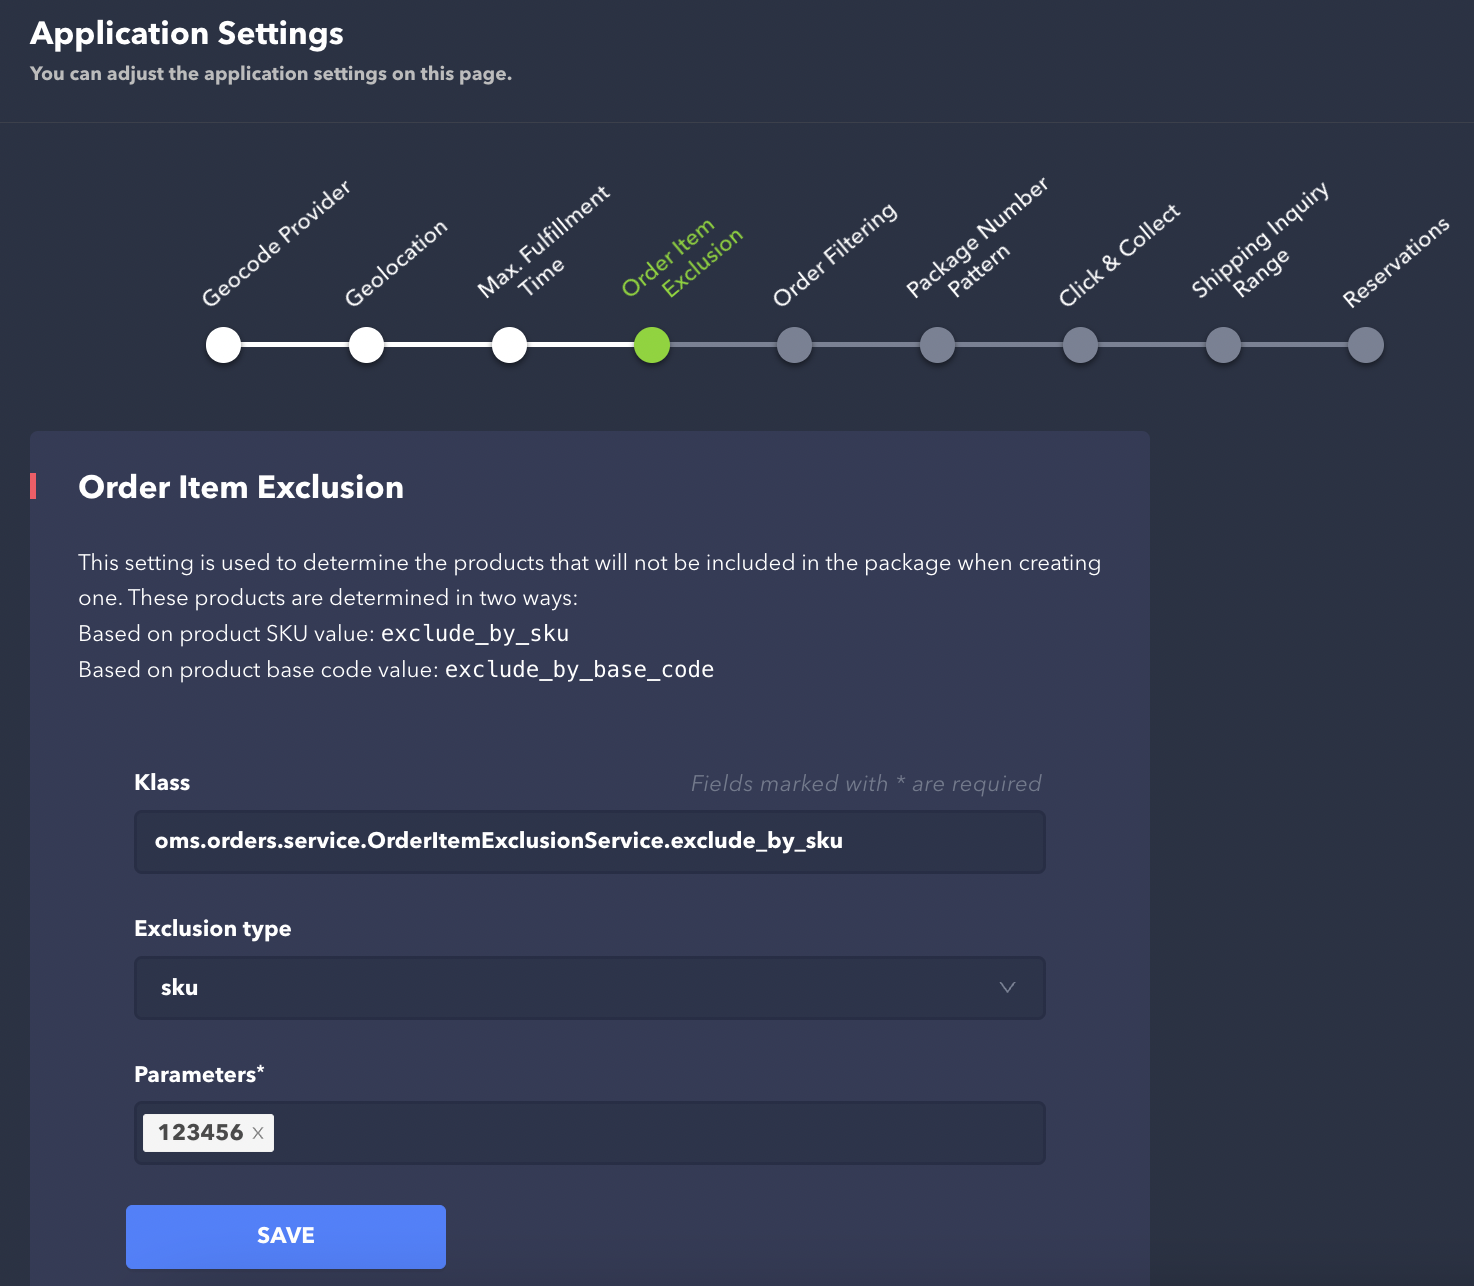Click the Click & Collect step label

pyautogui.click(x=1119, y=256)
